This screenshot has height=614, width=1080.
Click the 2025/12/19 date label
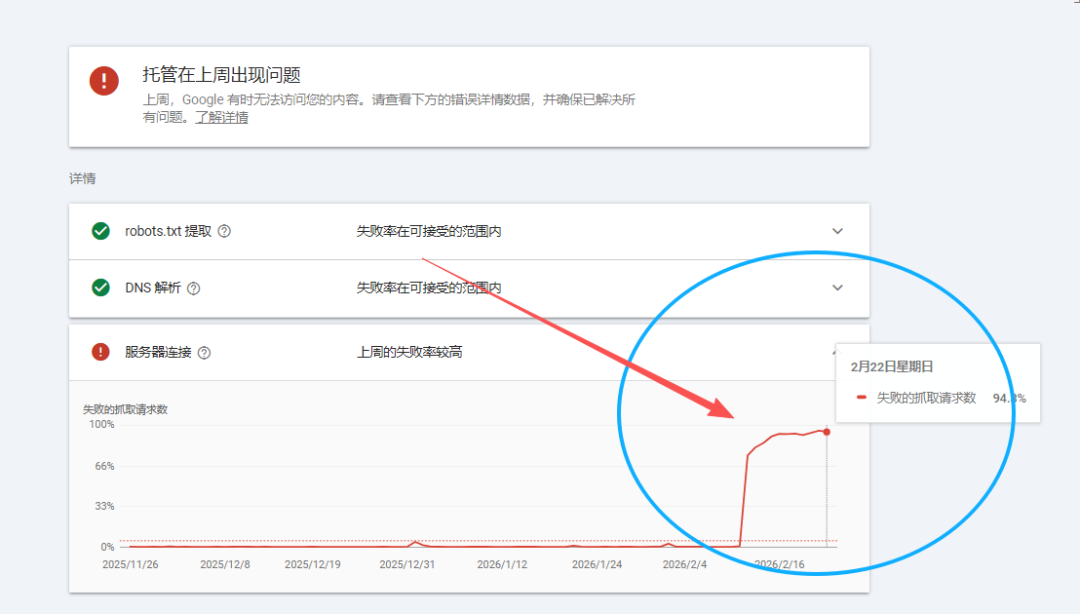313,564
